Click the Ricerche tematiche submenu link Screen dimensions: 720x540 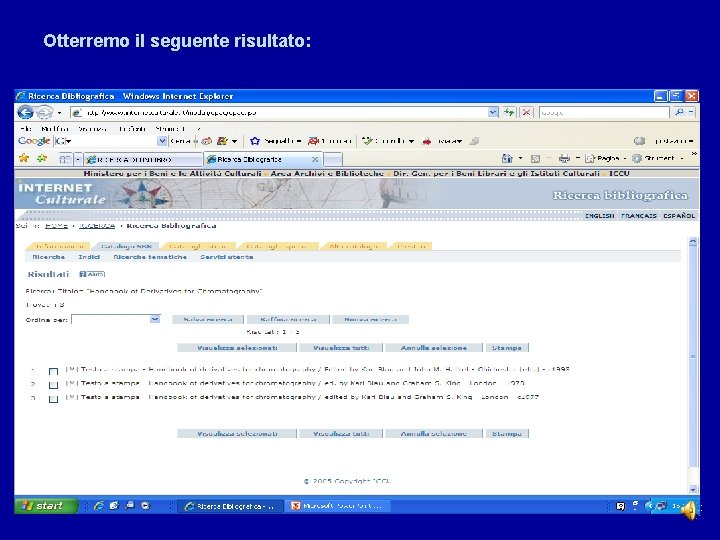tap(150, 257)
